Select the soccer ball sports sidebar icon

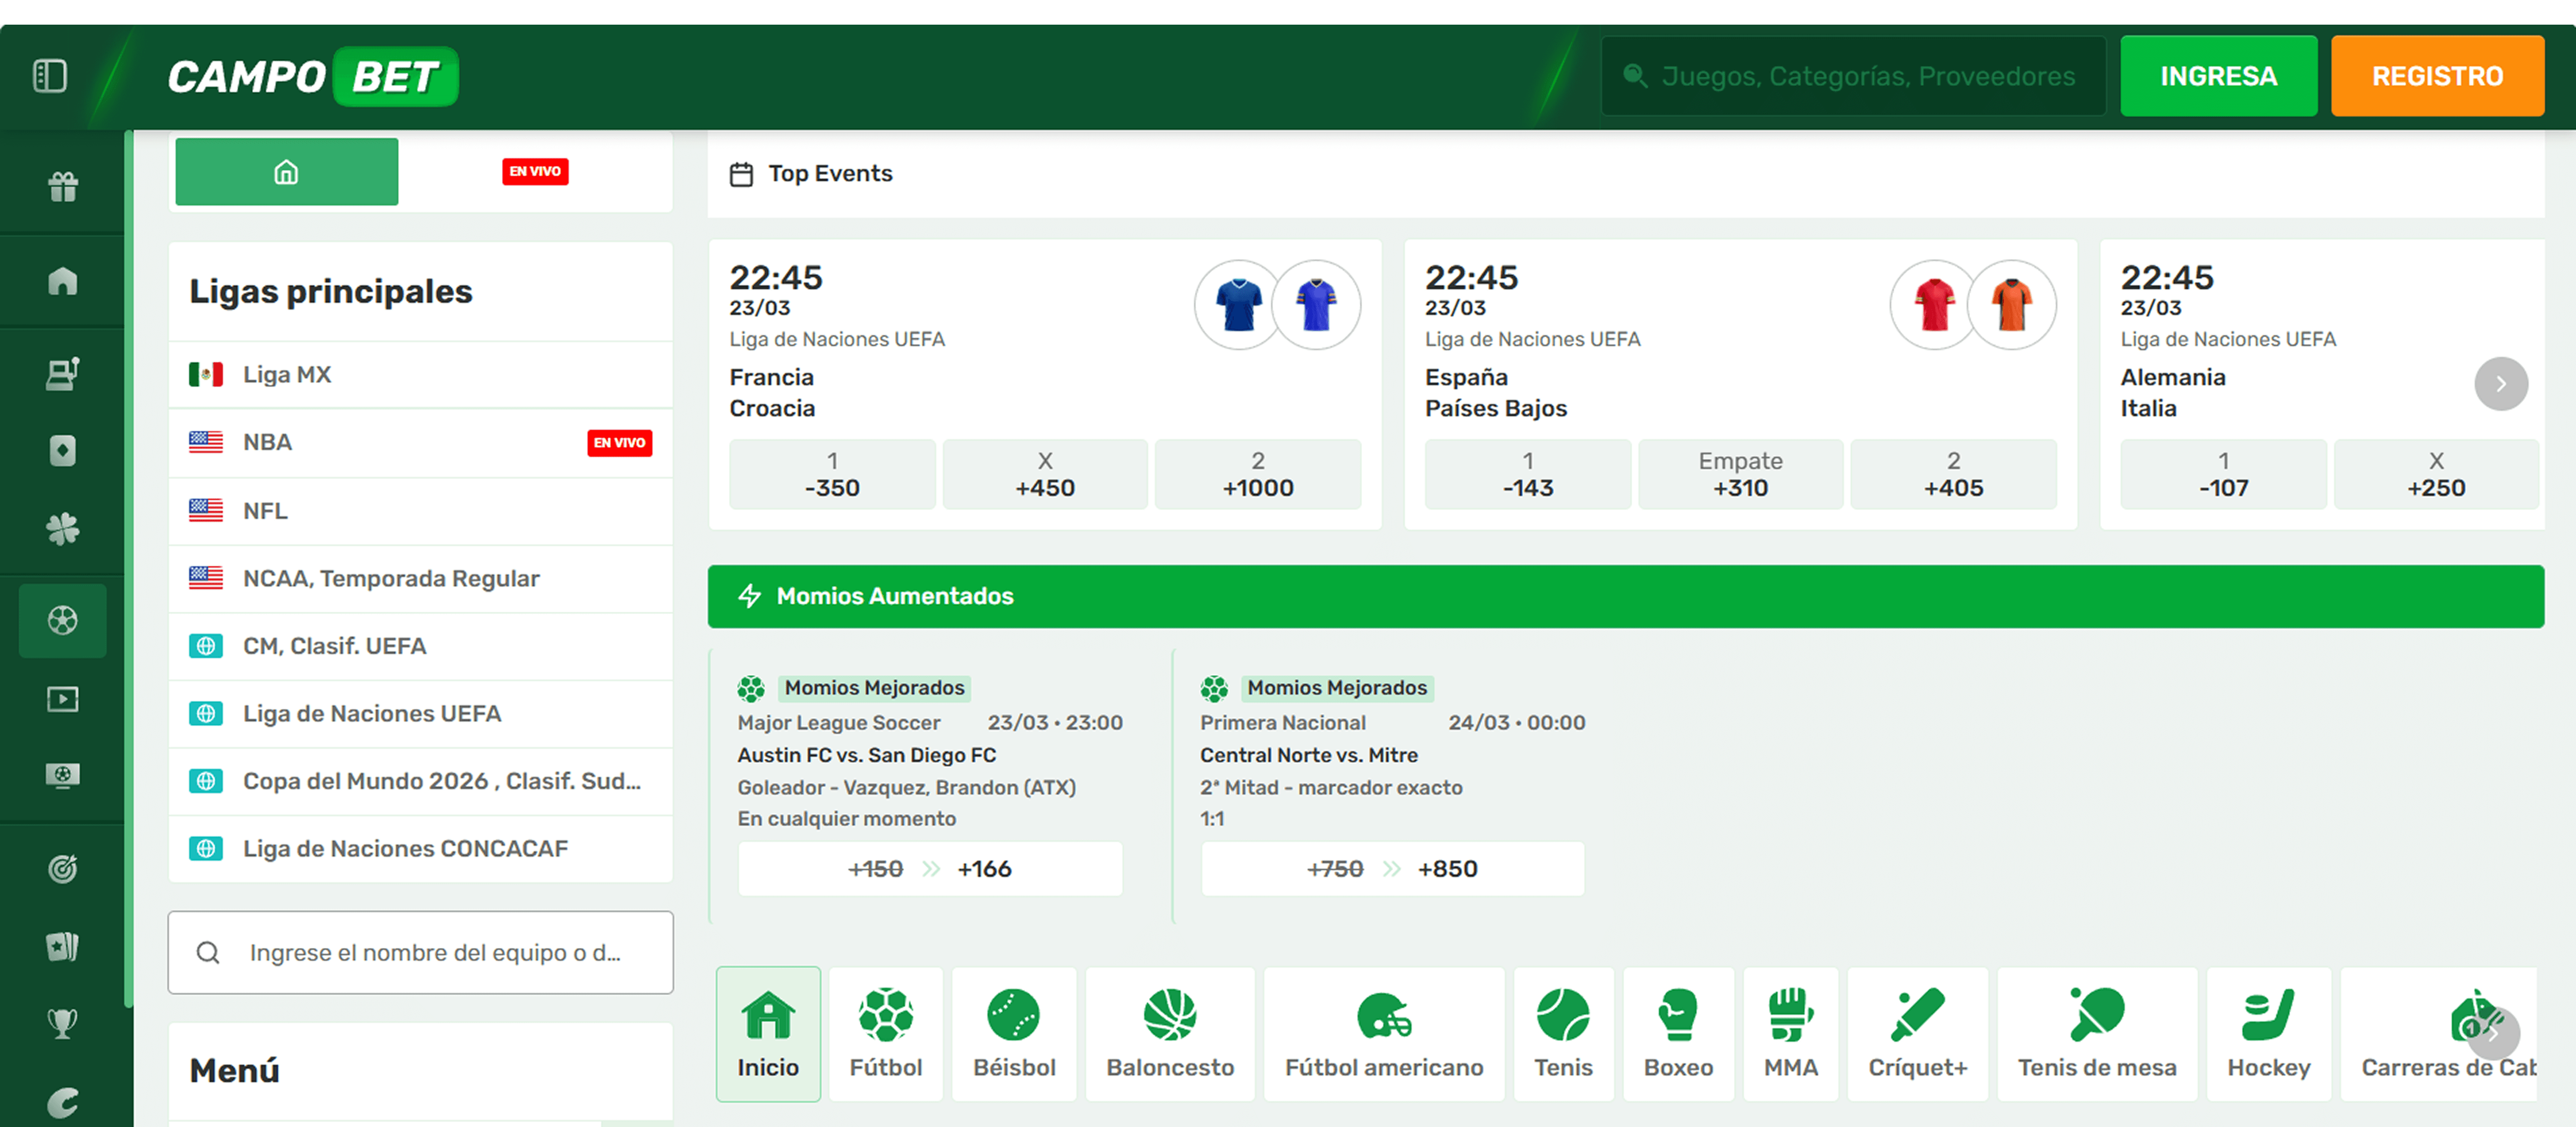point(63,620)
